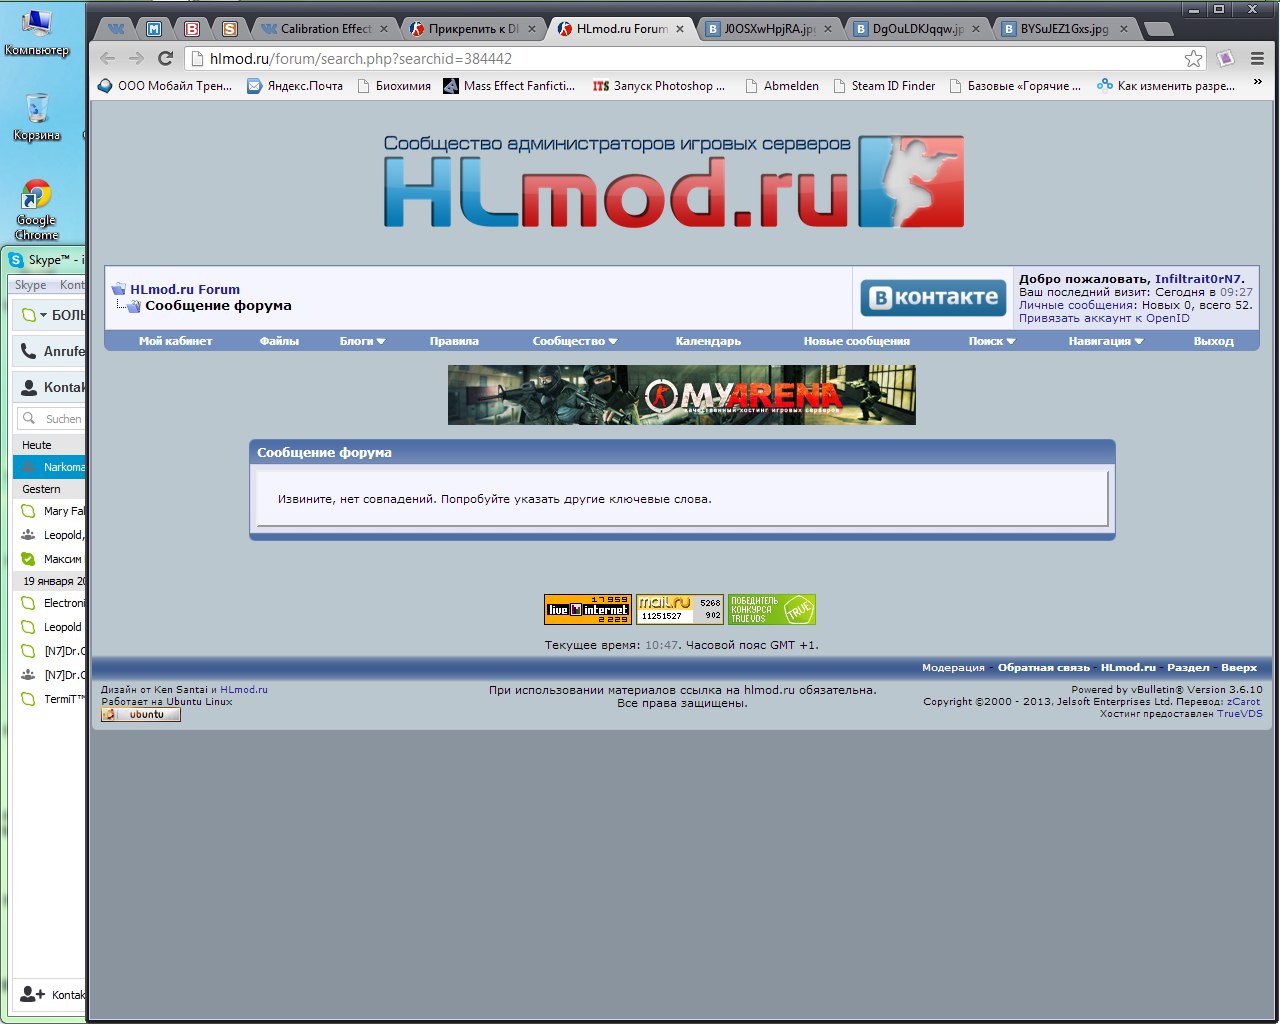Open Мой кабинет in forum navbar

(x=176, y=341)
